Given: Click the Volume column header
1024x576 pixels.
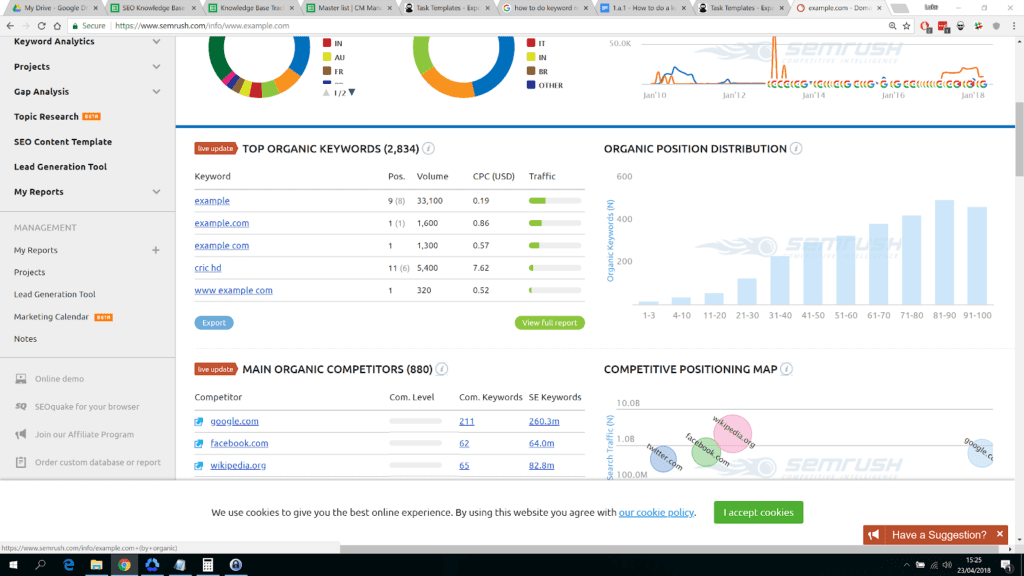Looking at the screenshot, I should pos(432,177).
